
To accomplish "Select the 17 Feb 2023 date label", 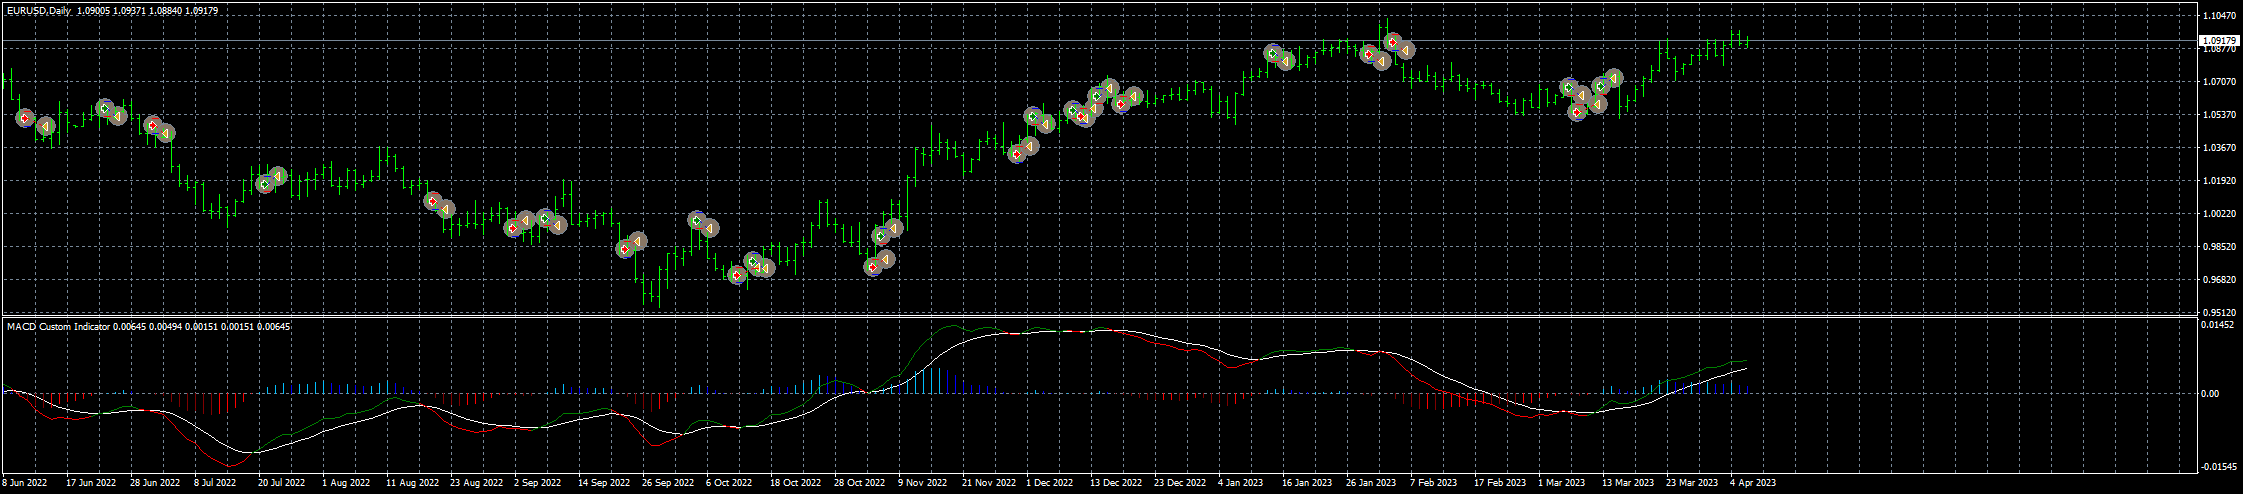I will tap(1500, 483).
